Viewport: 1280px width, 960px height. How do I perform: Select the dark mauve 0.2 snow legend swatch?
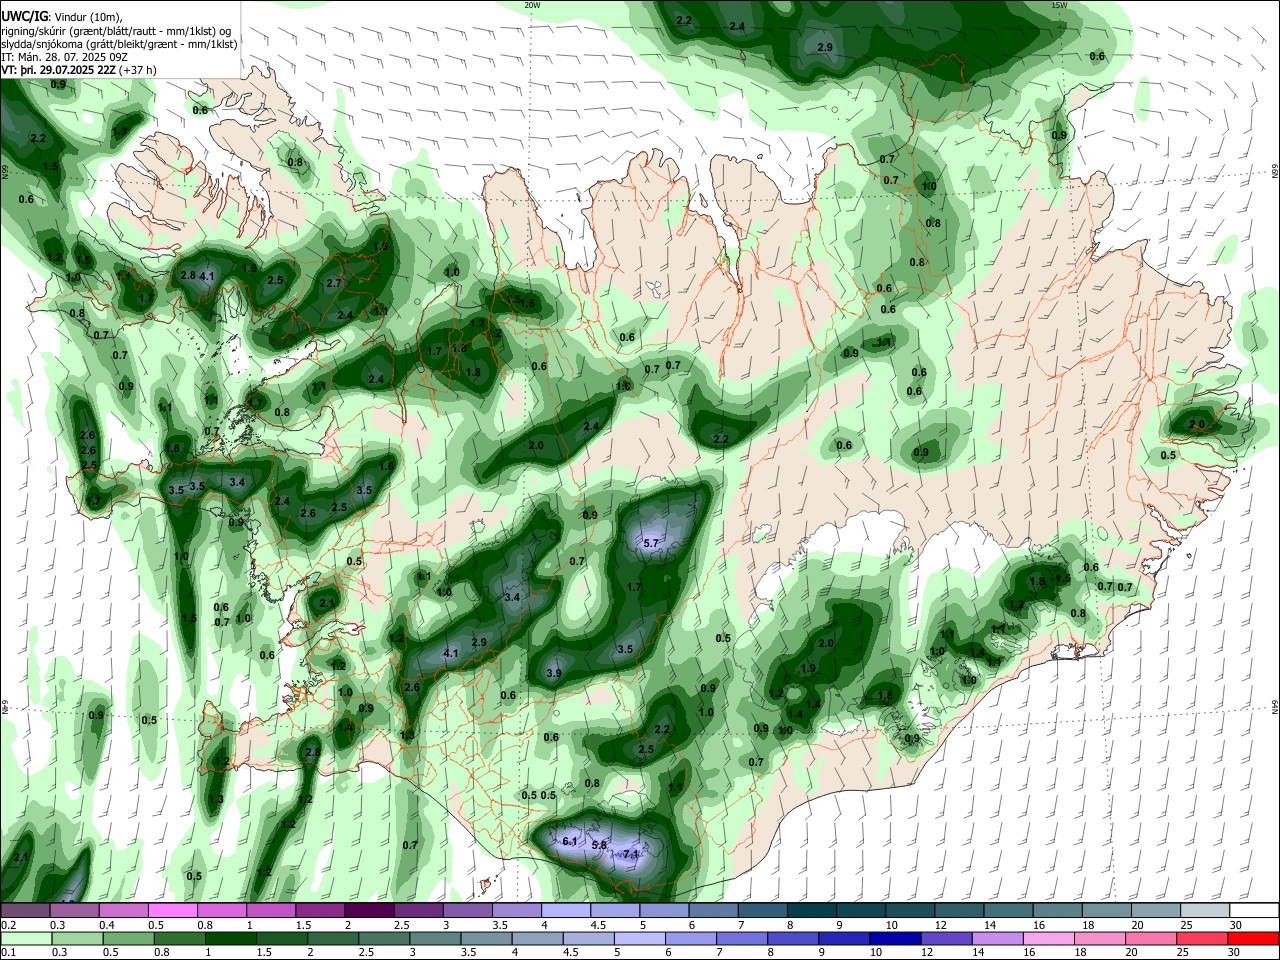click(26, 911)
